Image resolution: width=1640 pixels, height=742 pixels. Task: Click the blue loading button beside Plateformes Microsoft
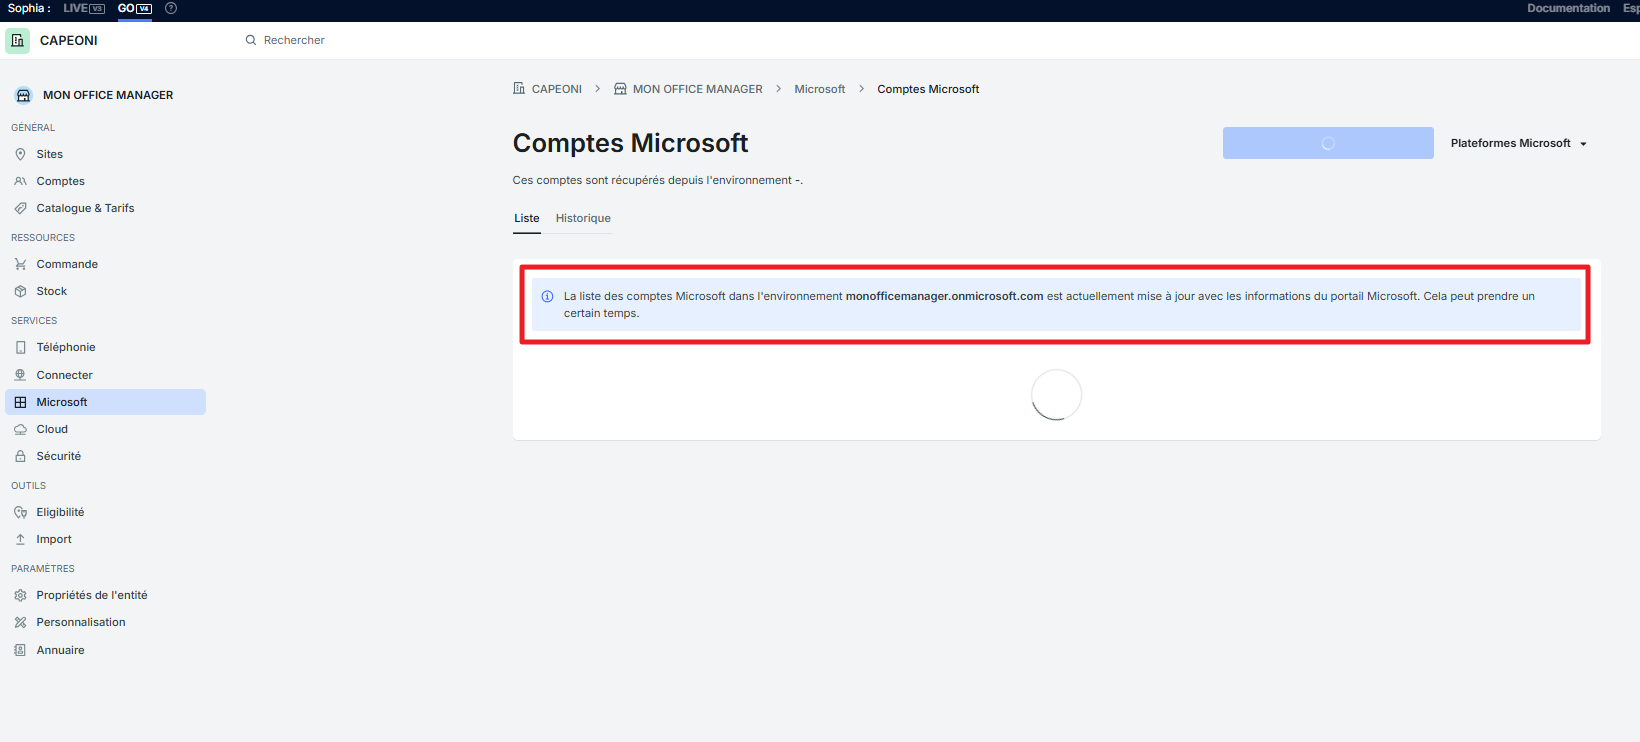(1328, 143)
